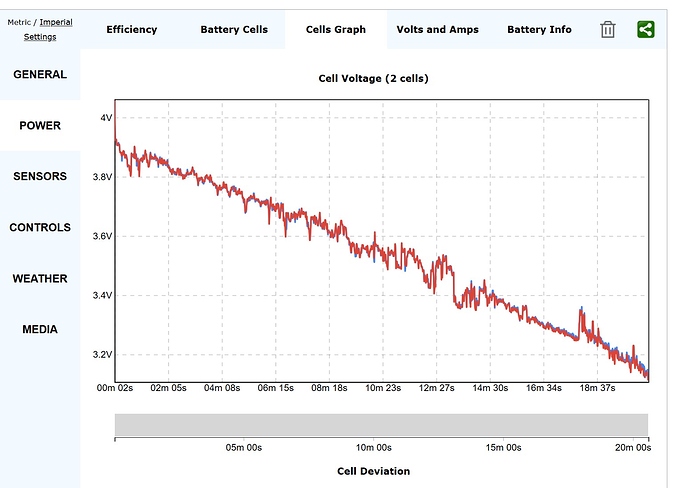Click the green share icon
Image resolution: width=690 pixels, height=488 pixels.
646,29
